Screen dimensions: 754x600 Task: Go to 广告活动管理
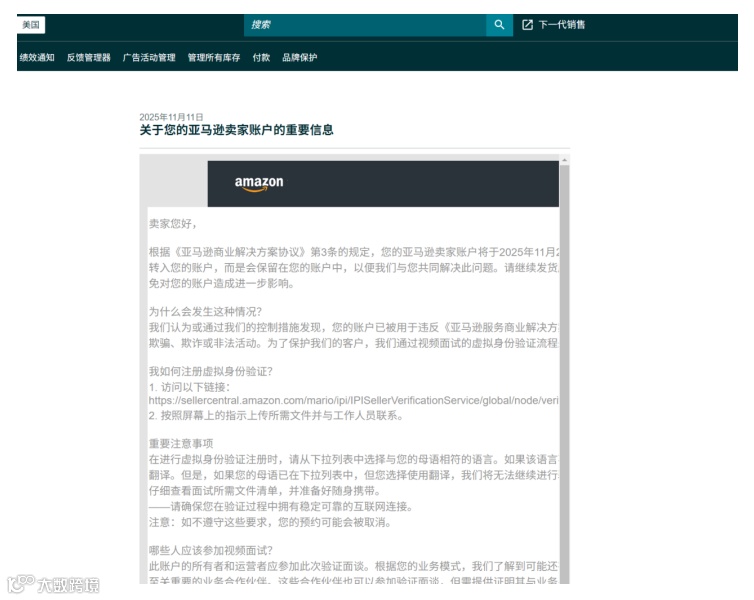(x=149, y=57)
